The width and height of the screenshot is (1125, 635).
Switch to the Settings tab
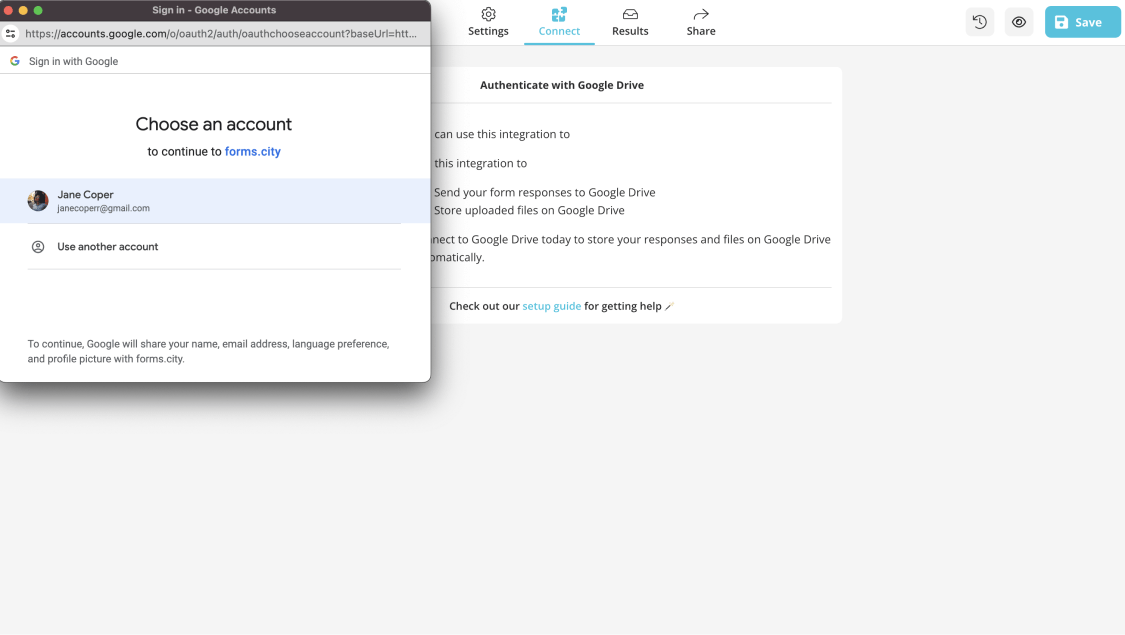coord(488,22)
